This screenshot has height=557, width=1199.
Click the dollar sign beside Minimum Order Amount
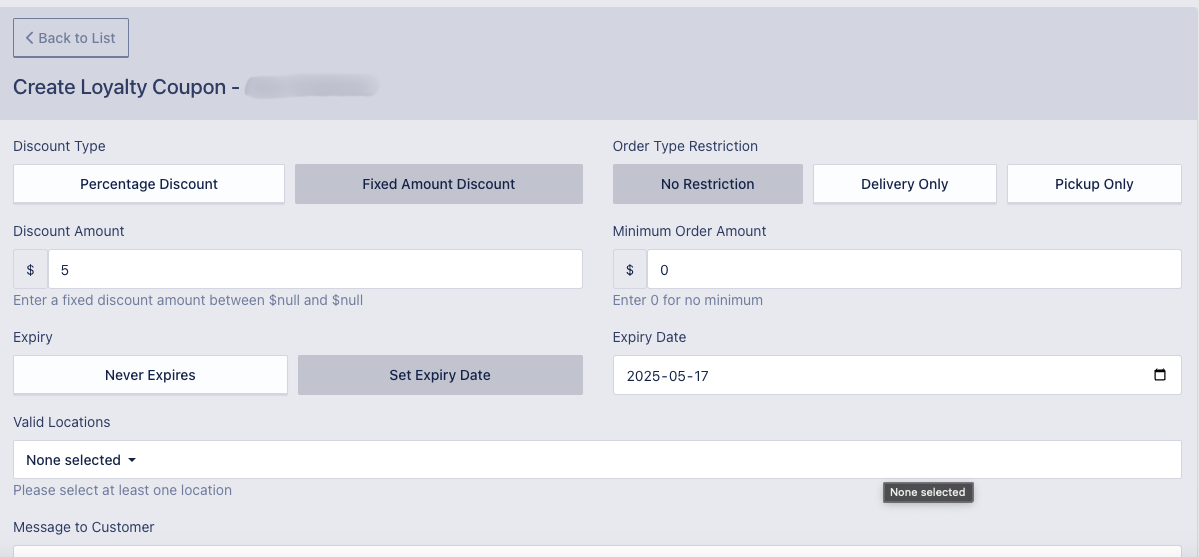[x=630, y=270]
